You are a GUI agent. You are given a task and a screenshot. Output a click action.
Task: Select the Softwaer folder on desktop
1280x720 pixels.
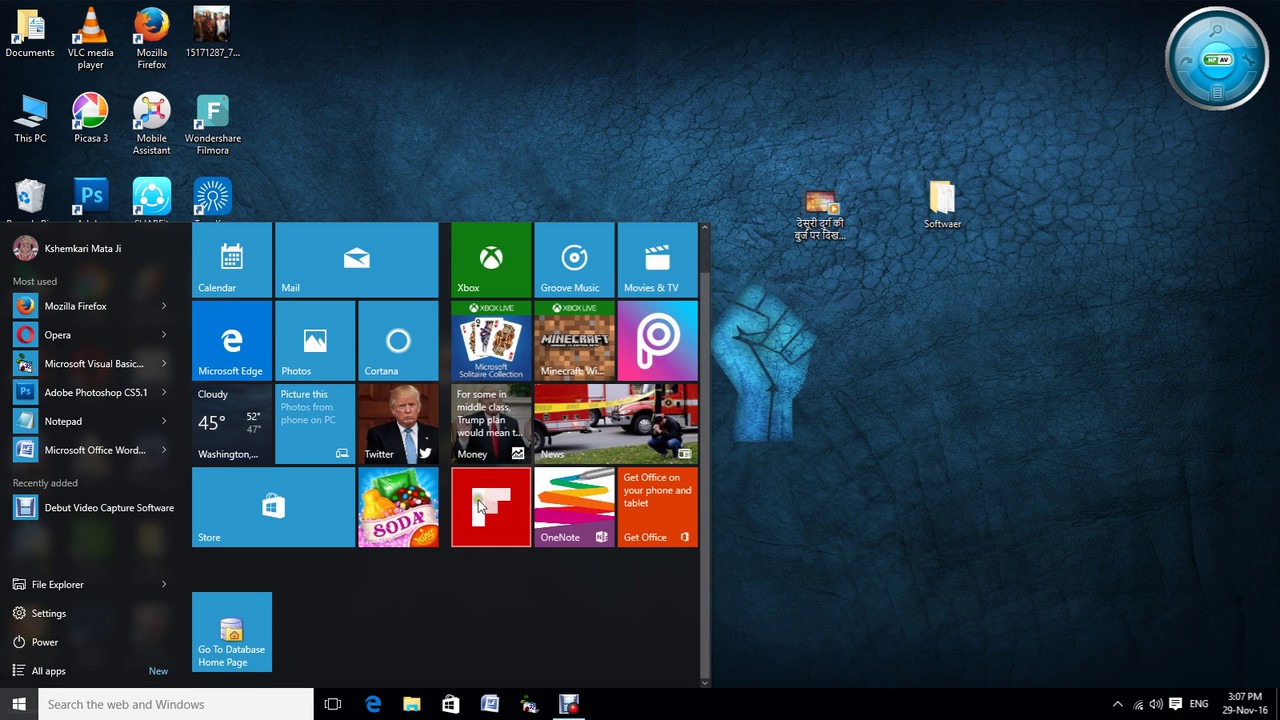[942, 206]
